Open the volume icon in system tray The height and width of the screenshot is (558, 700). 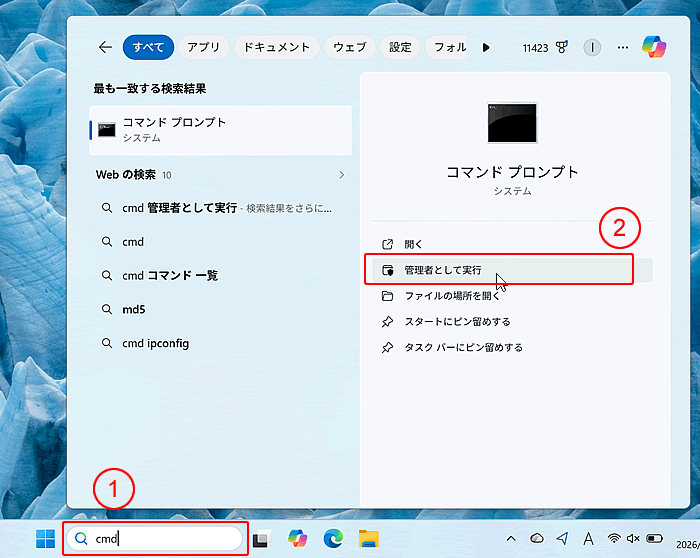(x=634, y=539)
